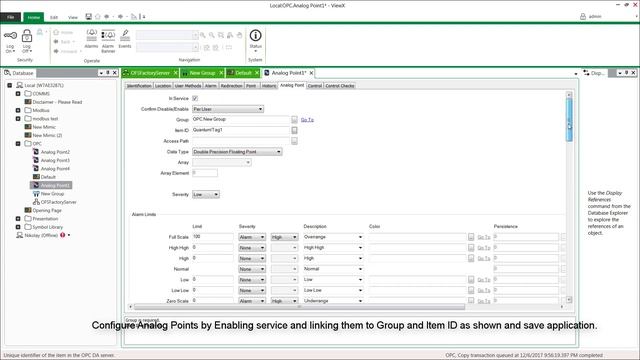Open the Alarm properties tab
Viewport: 640px width, 360px height.
(211, 86)
